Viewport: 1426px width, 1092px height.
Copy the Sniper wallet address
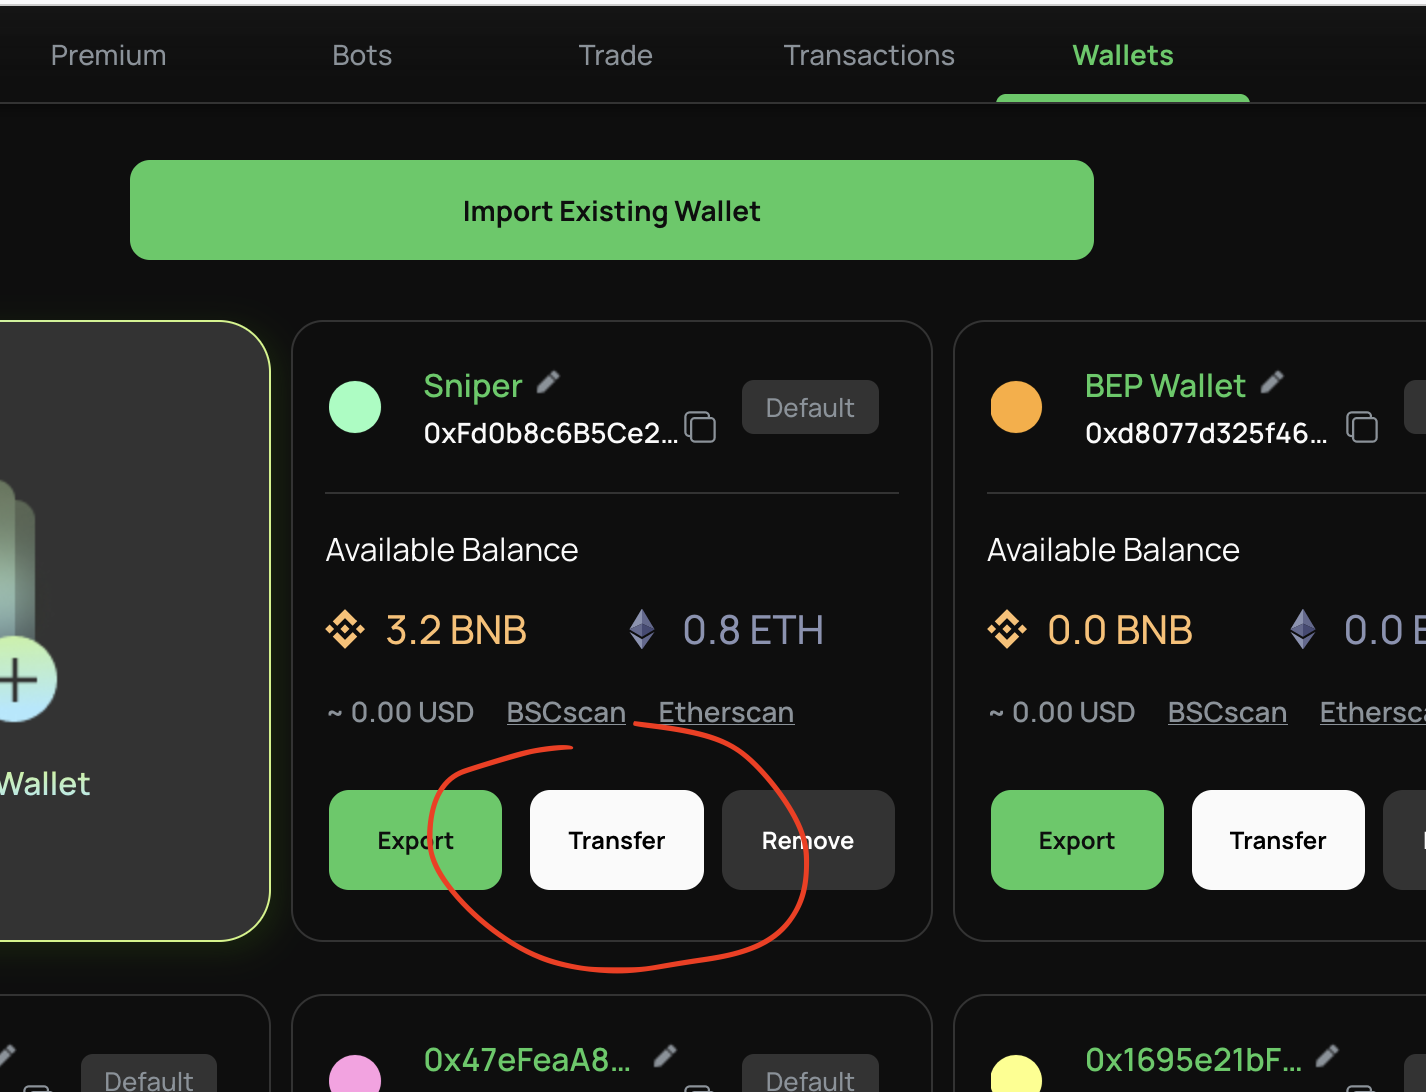tap(700, 427)
